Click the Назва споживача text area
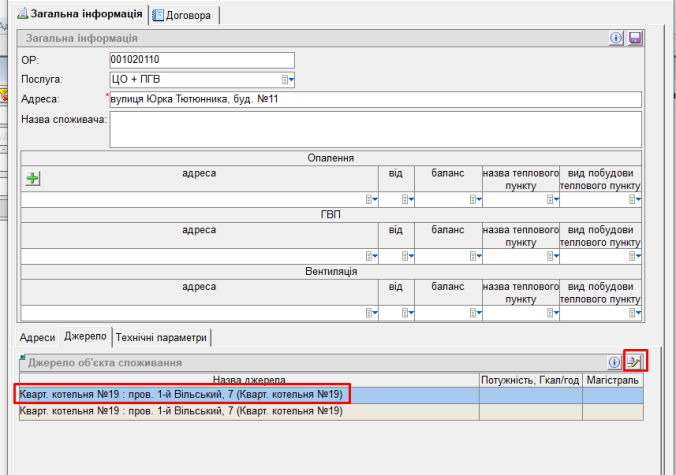This screenshot has height=475, width=676. click(x=374, y=129)
